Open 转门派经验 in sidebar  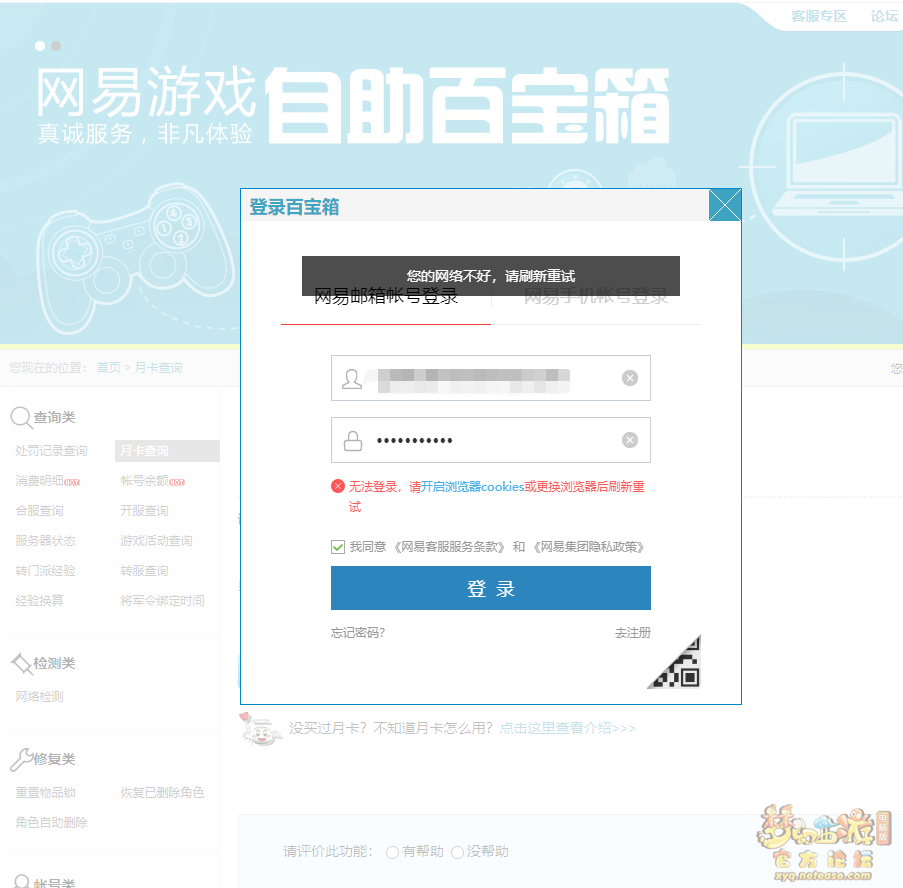pos(45,571)
